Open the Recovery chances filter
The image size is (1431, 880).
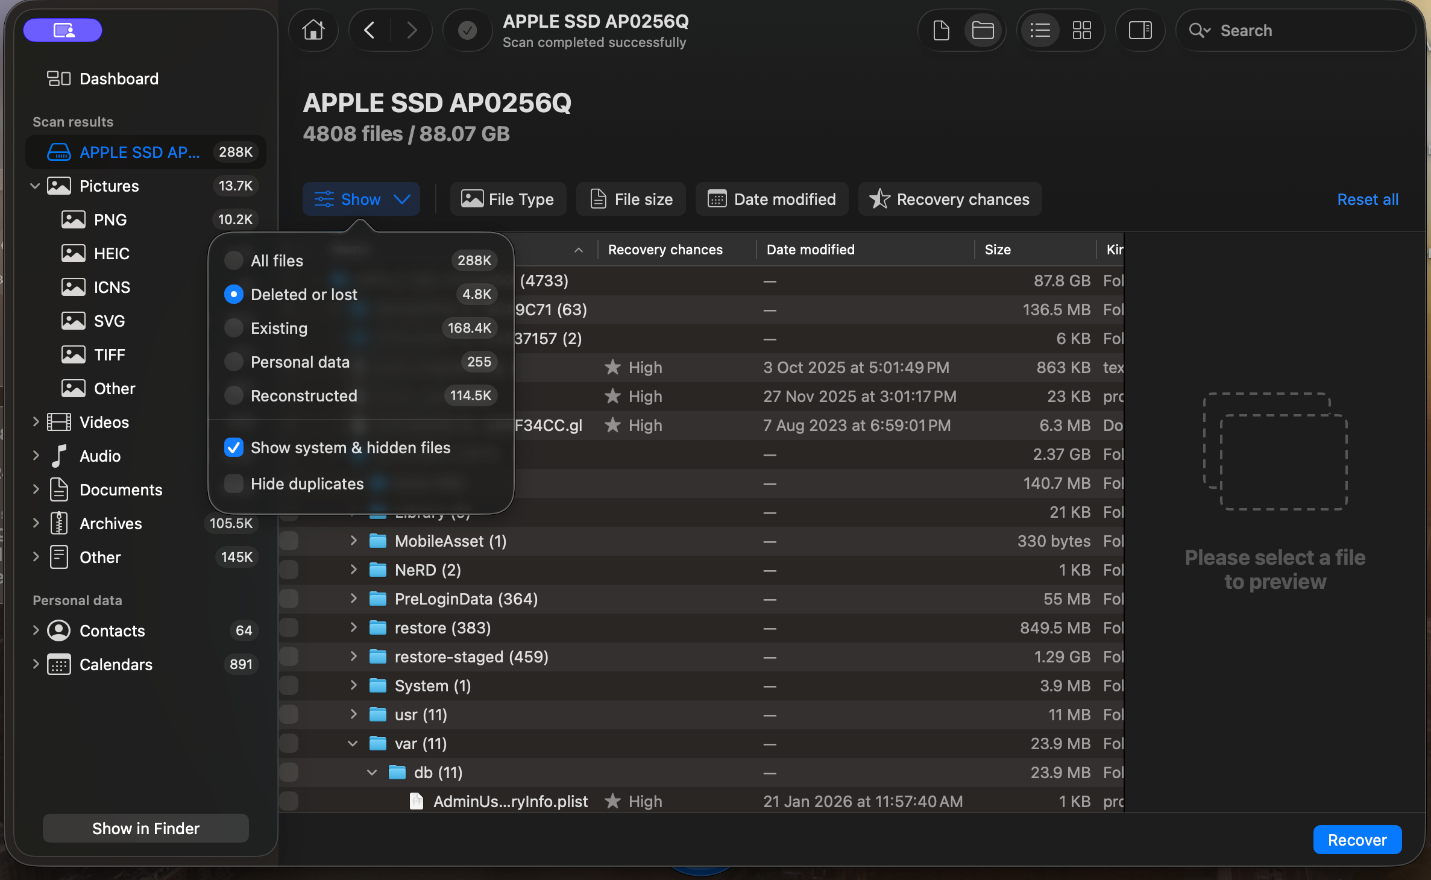(x=949, y=199)
